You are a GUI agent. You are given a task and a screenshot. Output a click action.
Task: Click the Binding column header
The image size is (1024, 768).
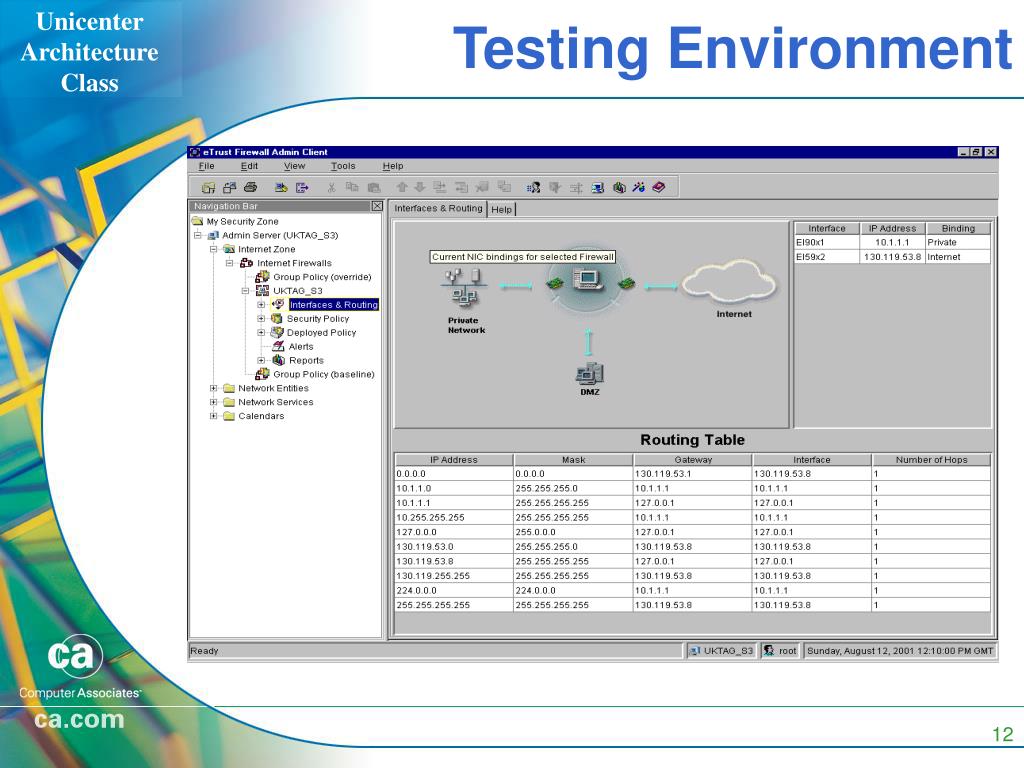tap(958, 229)
